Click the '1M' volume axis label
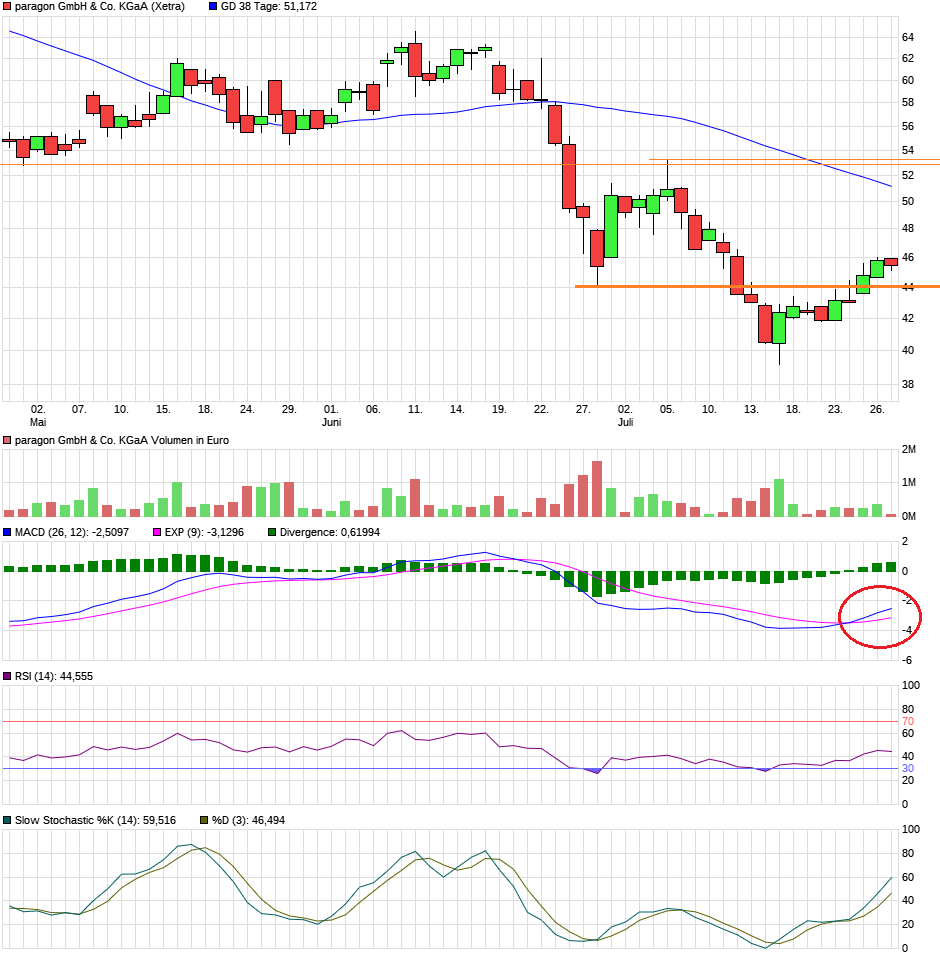The width and height of the screenshot is (940, 958). pos(909,483)
